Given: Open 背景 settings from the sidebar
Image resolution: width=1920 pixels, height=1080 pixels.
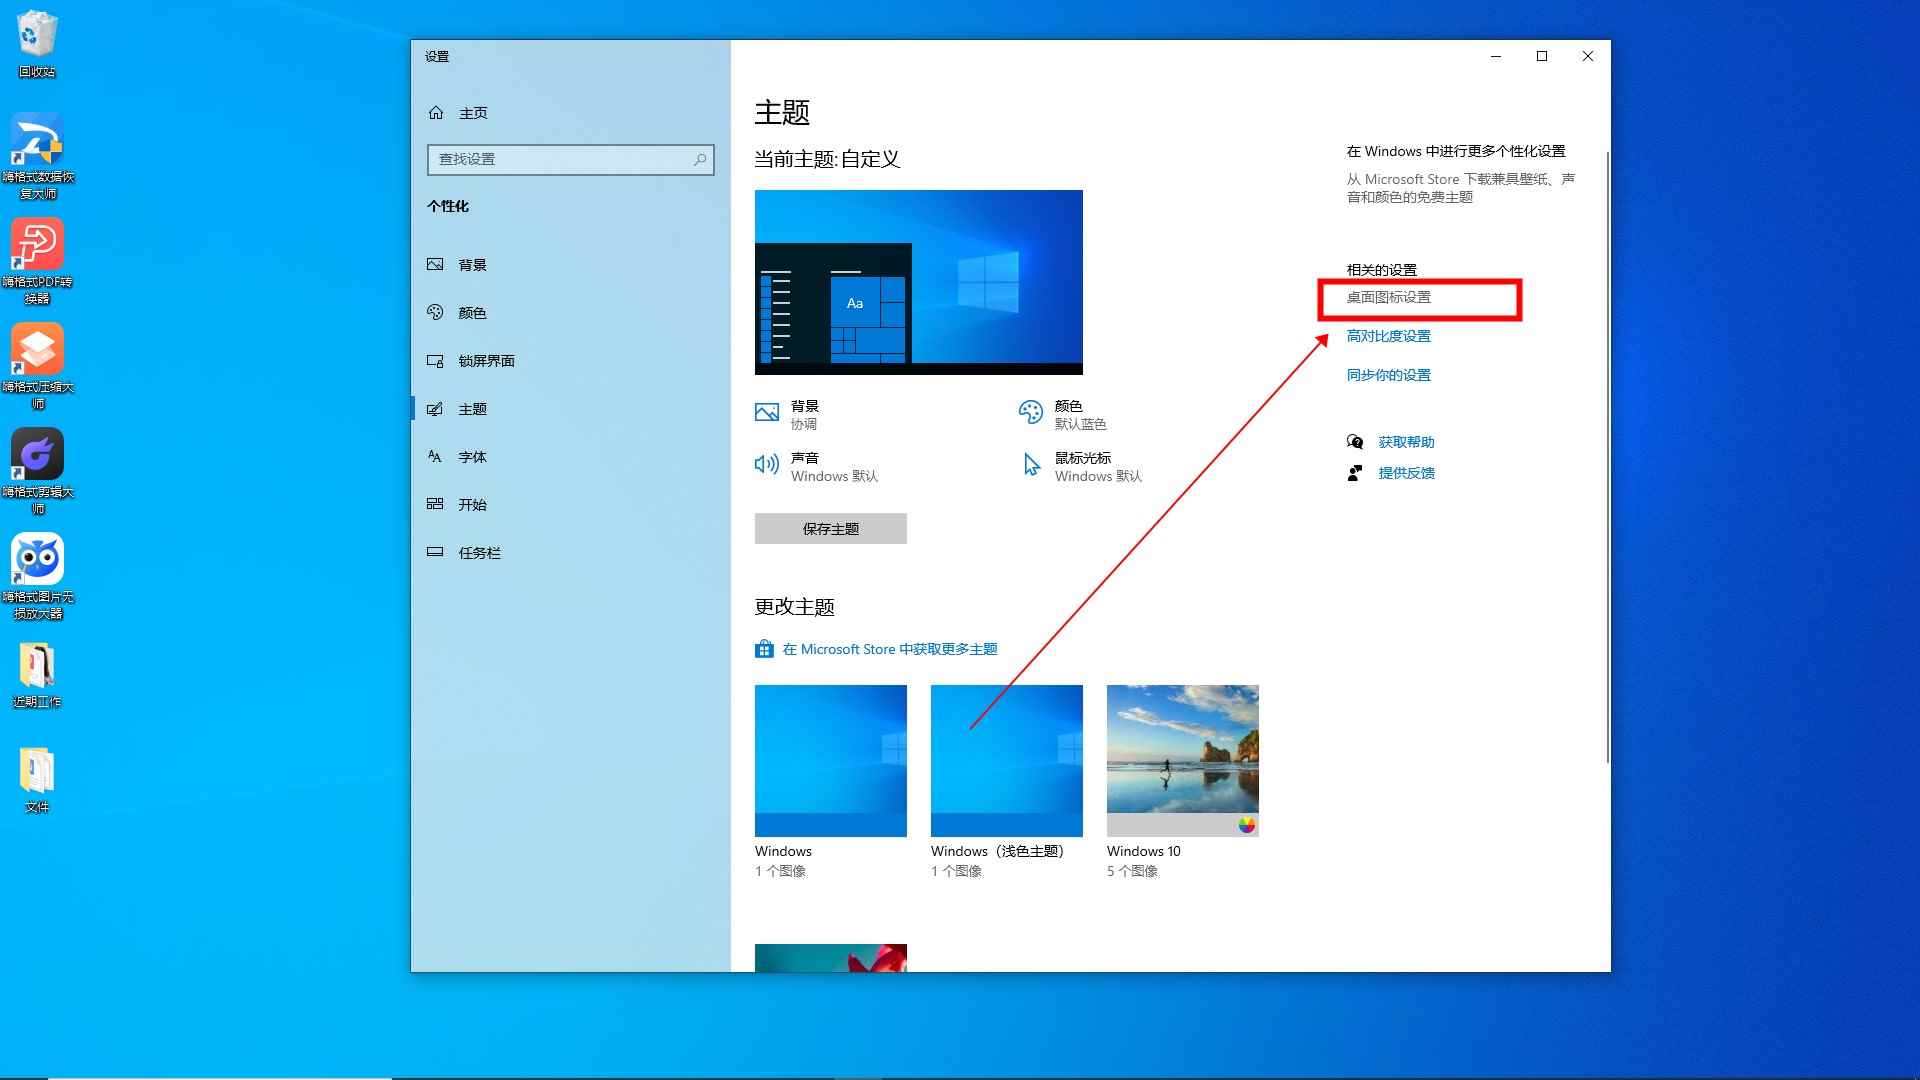Looking at the screenshot, I should (471, 264).
